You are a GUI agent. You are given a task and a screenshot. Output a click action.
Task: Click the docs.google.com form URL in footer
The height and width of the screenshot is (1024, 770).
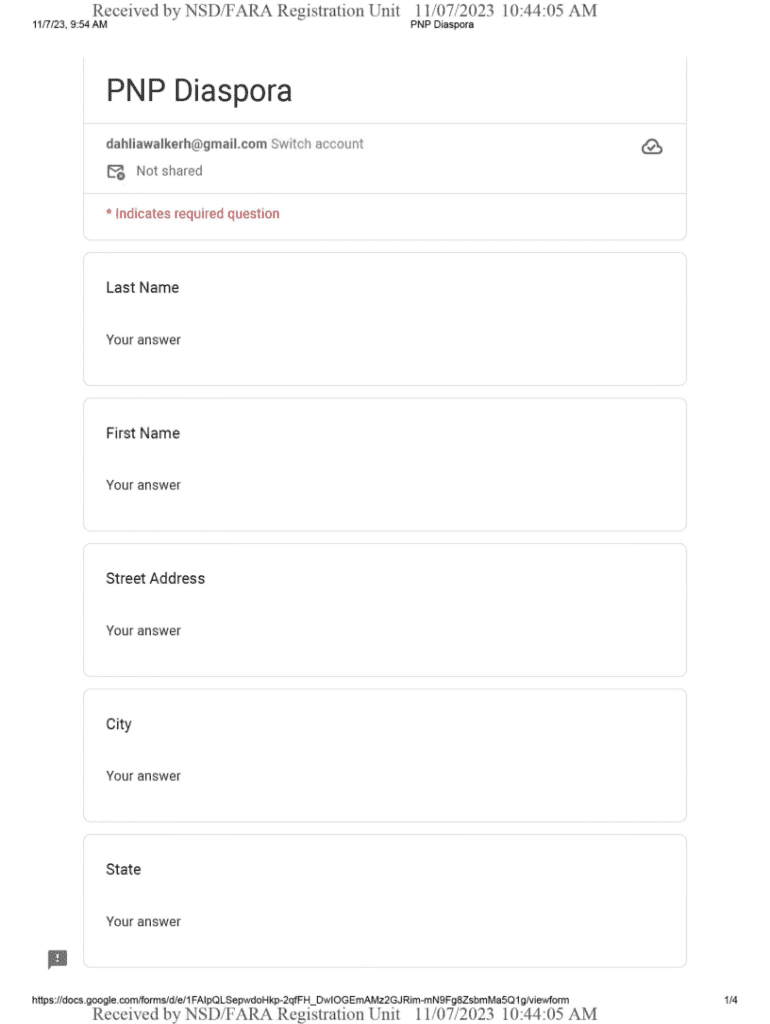click(300, 999)
